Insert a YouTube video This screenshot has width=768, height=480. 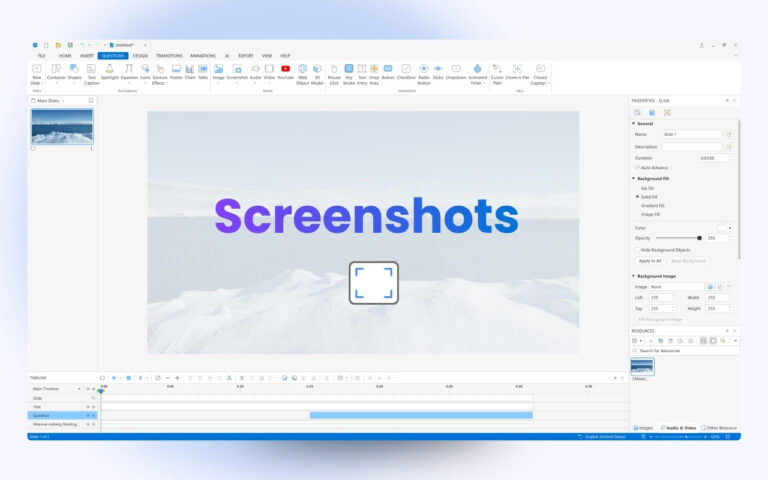tap(286, 72)
